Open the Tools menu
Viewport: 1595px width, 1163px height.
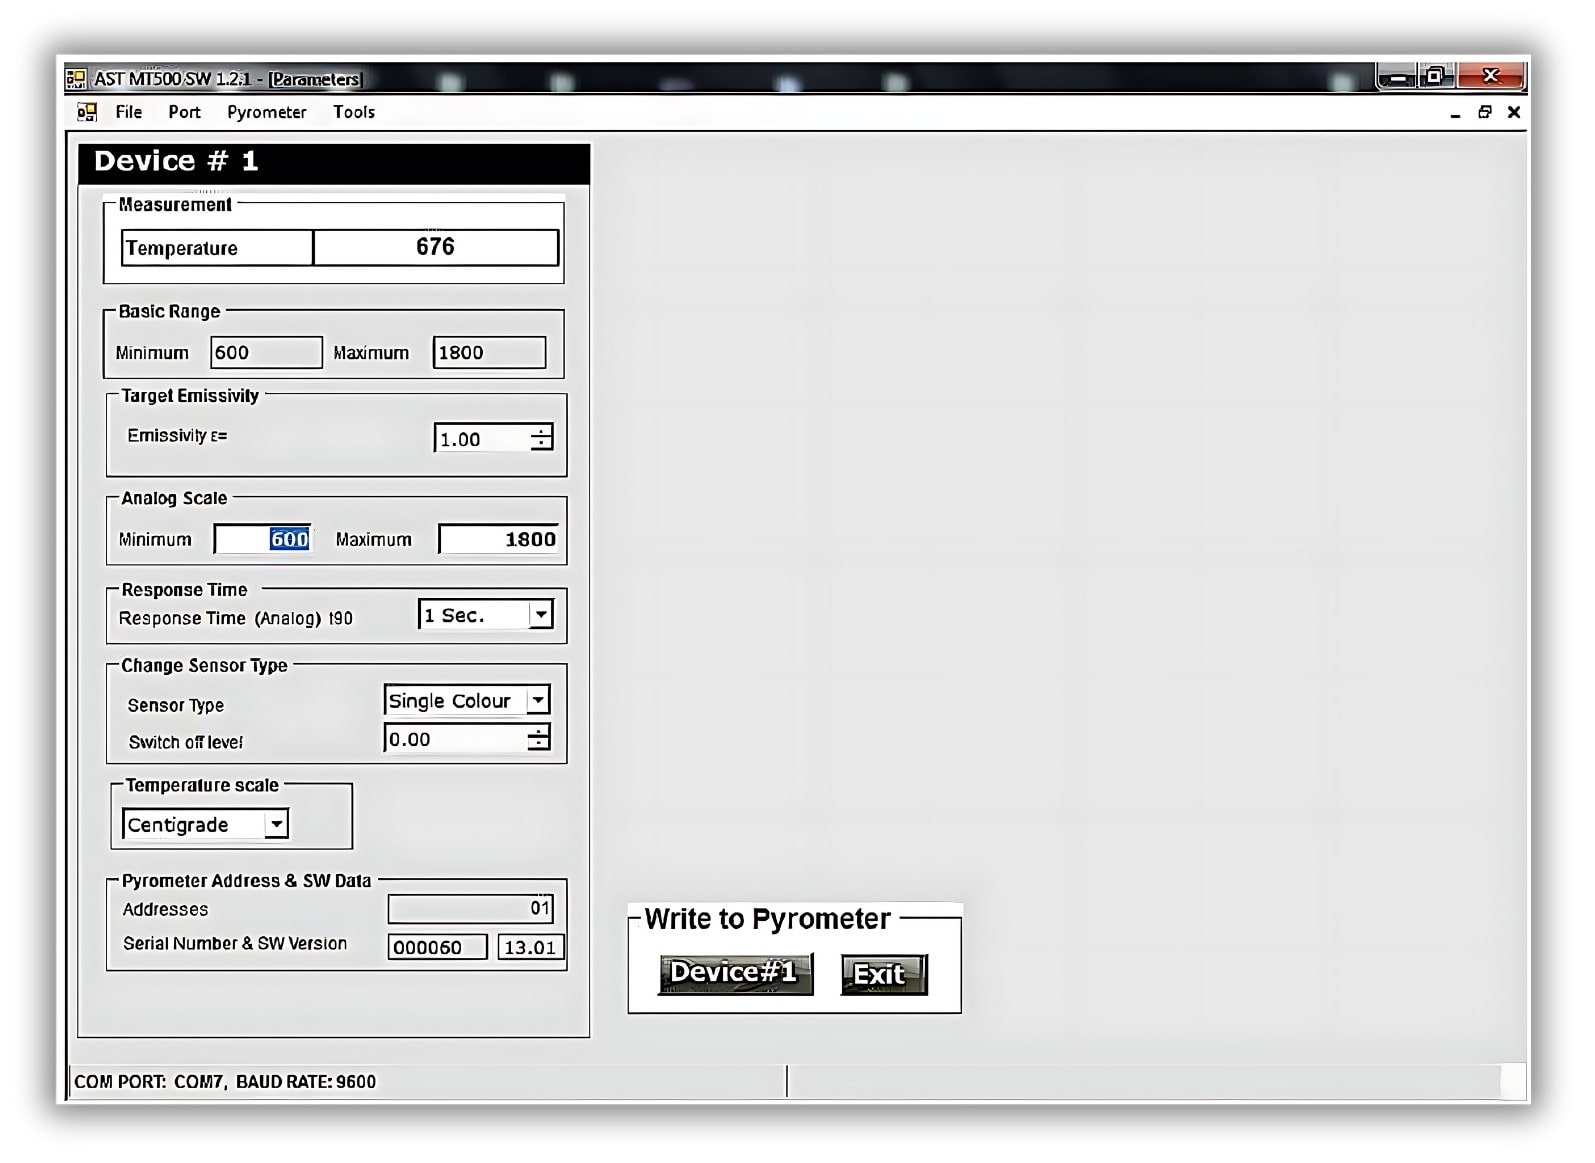[354, 112]
